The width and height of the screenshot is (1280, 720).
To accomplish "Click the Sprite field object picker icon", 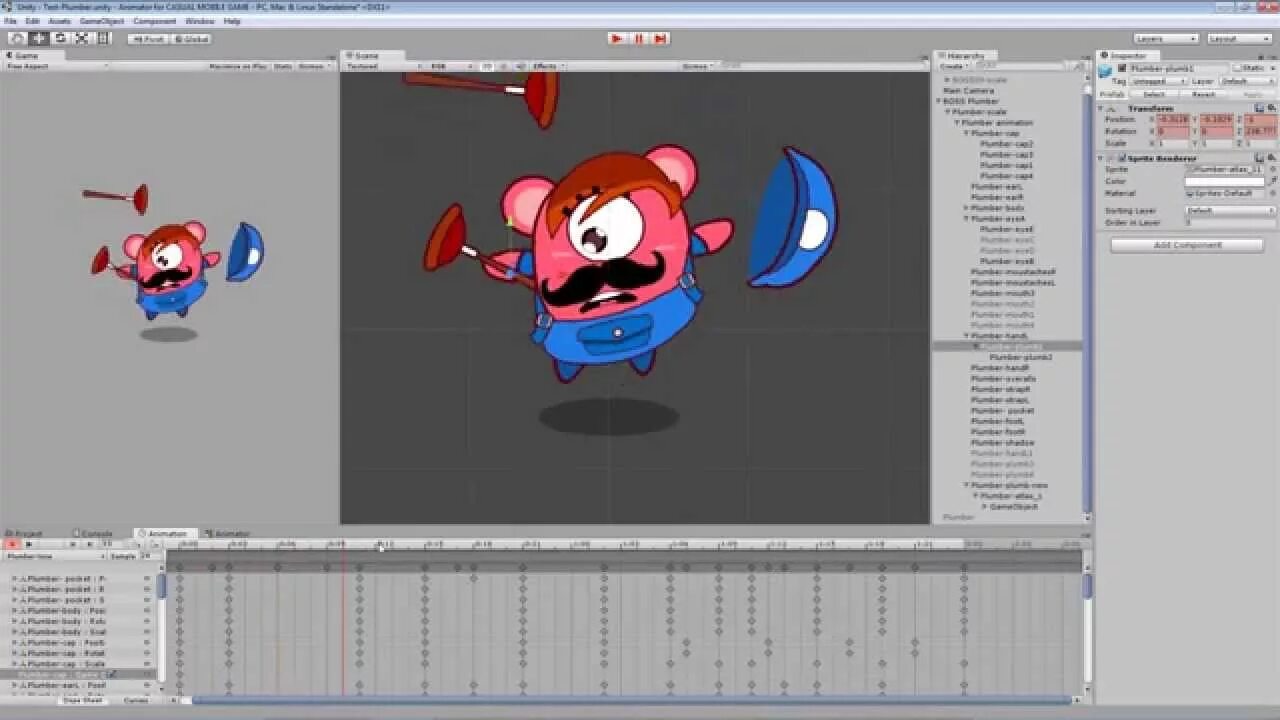I will [1271, 170].
